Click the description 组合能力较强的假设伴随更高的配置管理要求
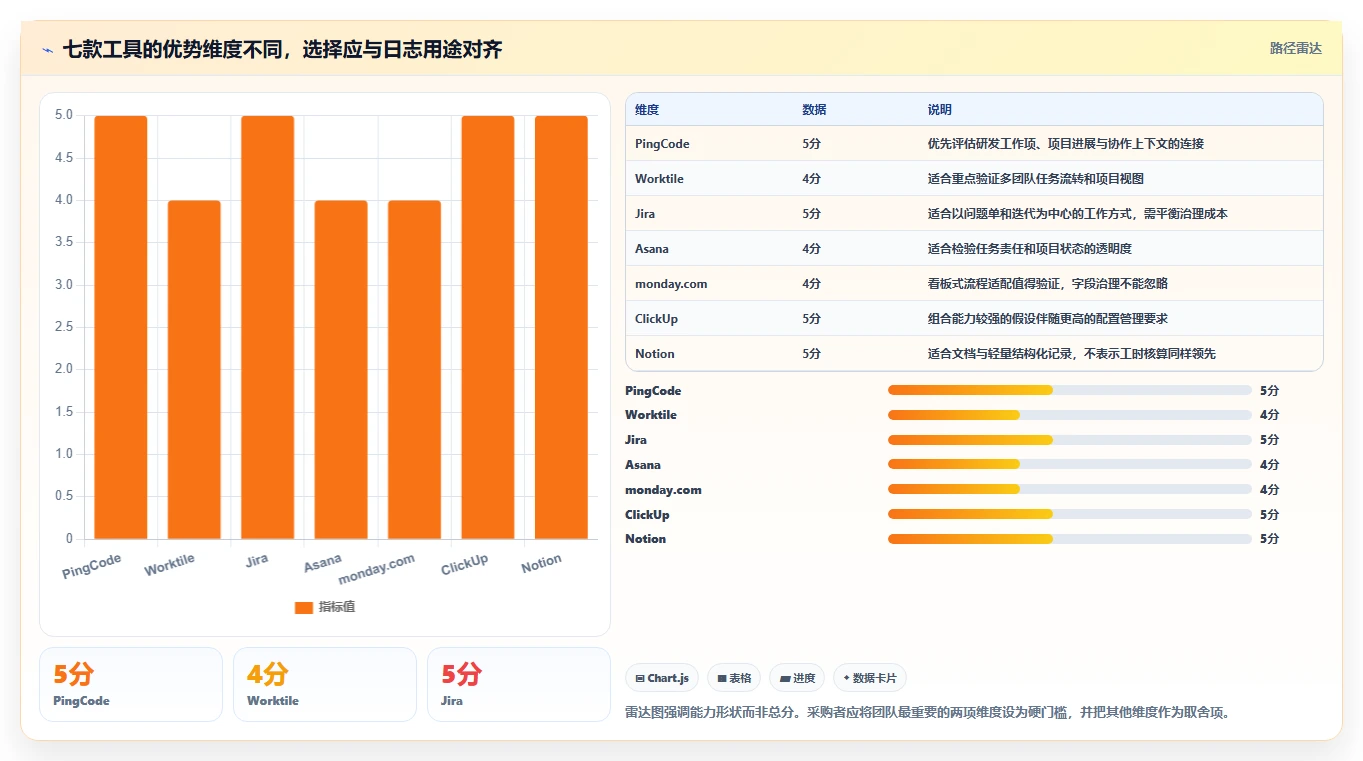Viewport: 1363px width, 761px height. pyautogui.click(x=1048, y=319)
